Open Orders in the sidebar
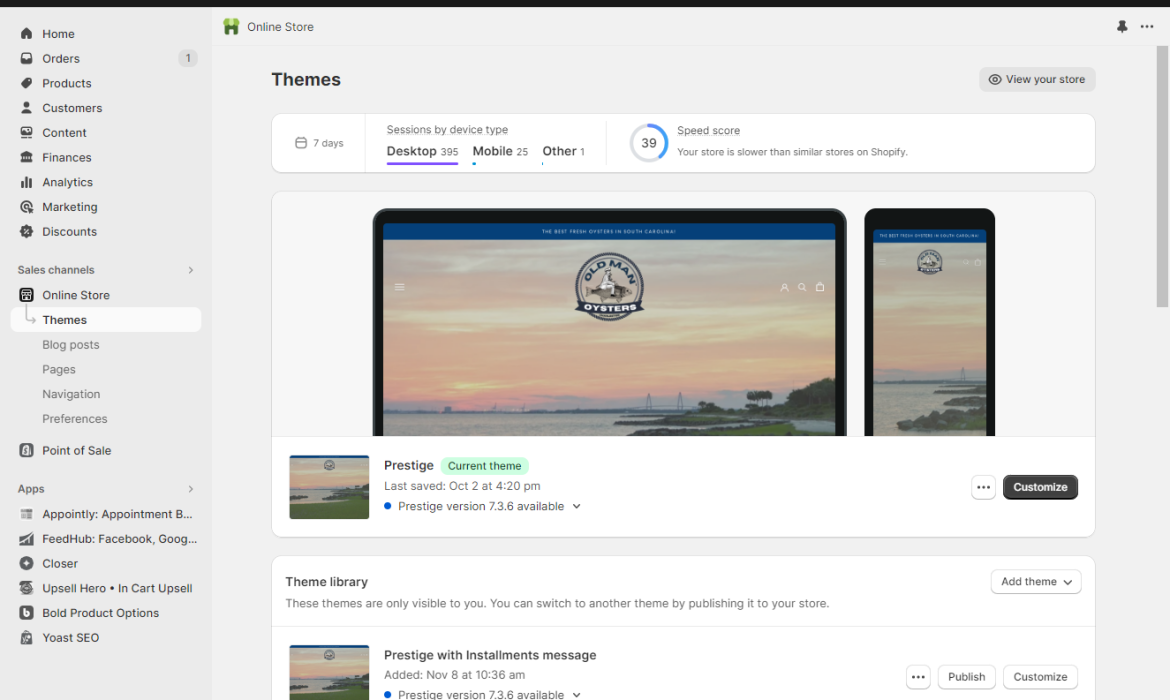The image size is (1170, 700). coord(60,58)
